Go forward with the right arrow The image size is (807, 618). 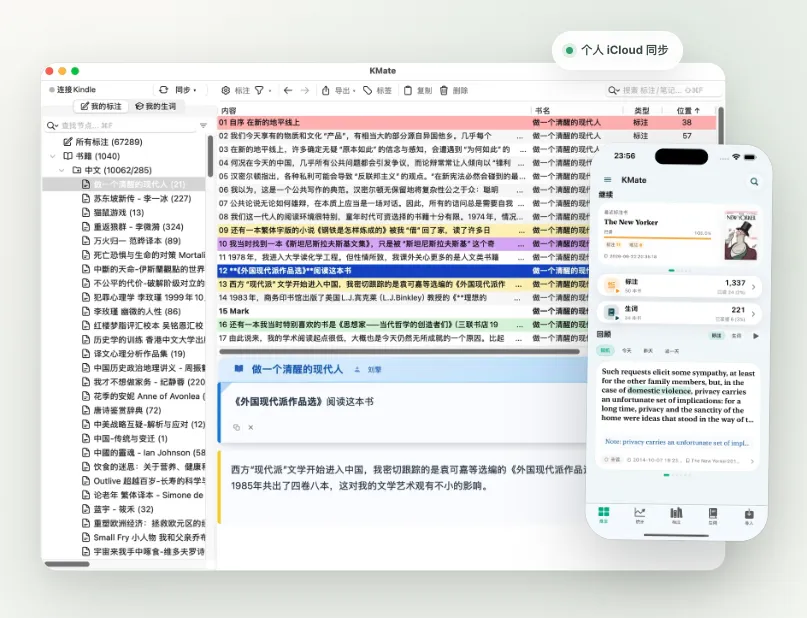coord(305,91)
